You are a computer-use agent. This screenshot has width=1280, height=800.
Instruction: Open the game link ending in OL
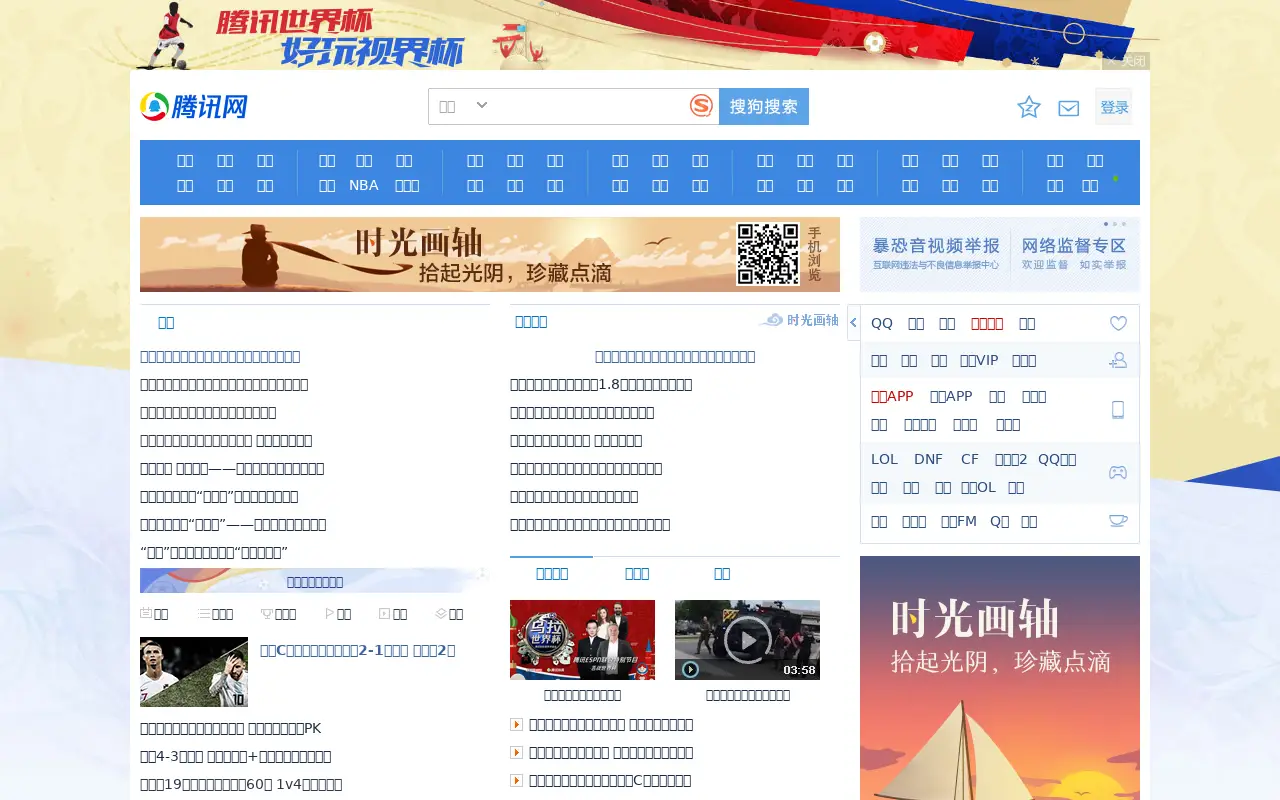pos(978,487)
